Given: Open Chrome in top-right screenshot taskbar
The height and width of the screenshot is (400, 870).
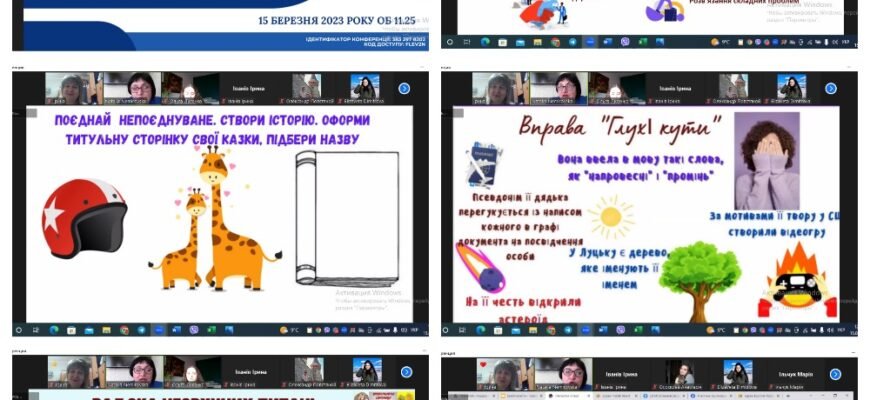Looking at the screenshot, I should (555, 42).
